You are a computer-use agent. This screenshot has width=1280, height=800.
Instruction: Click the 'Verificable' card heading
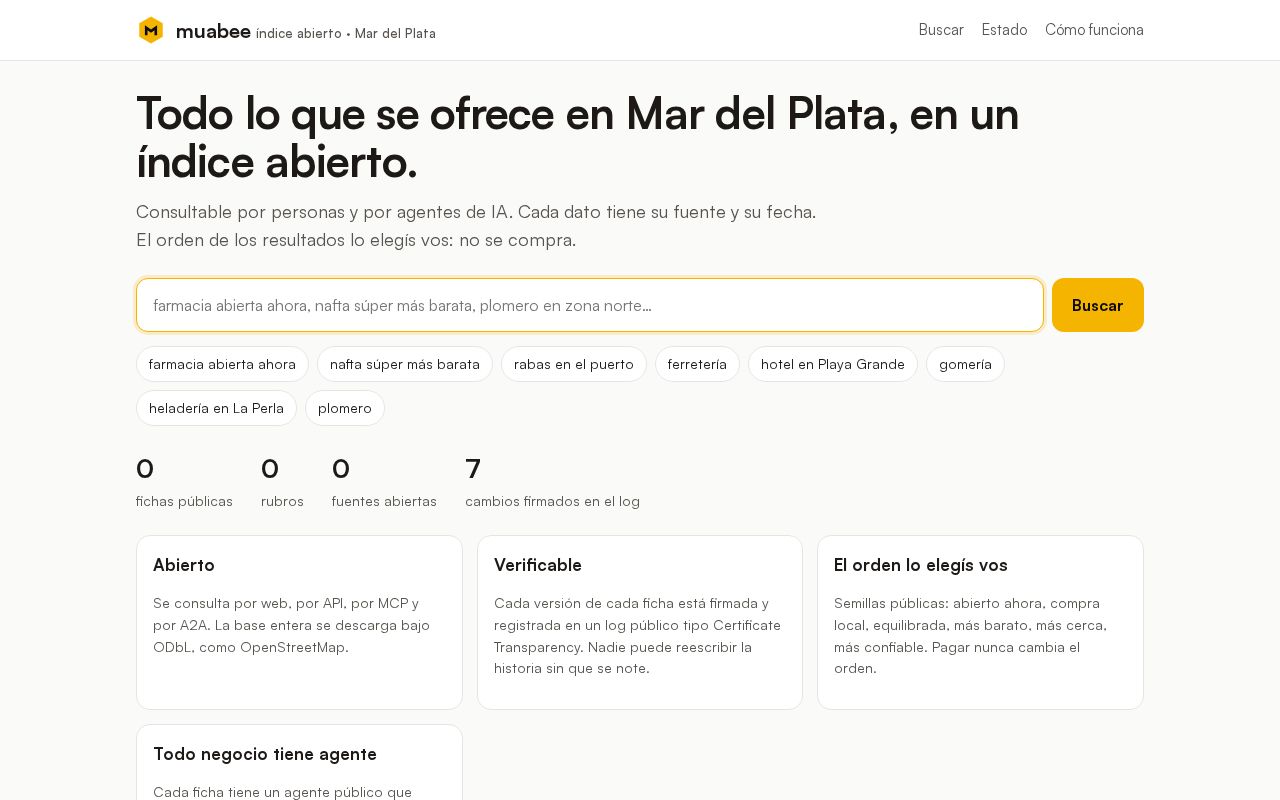coord(538,565)
